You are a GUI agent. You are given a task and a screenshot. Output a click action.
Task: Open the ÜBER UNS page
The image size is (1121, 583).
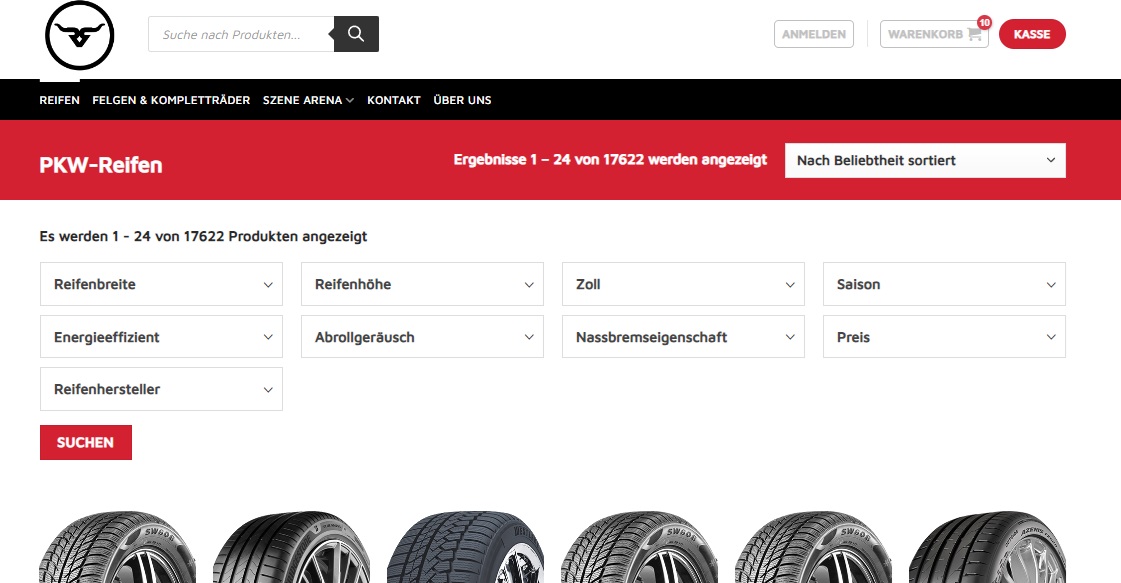[x=463, y=100]
